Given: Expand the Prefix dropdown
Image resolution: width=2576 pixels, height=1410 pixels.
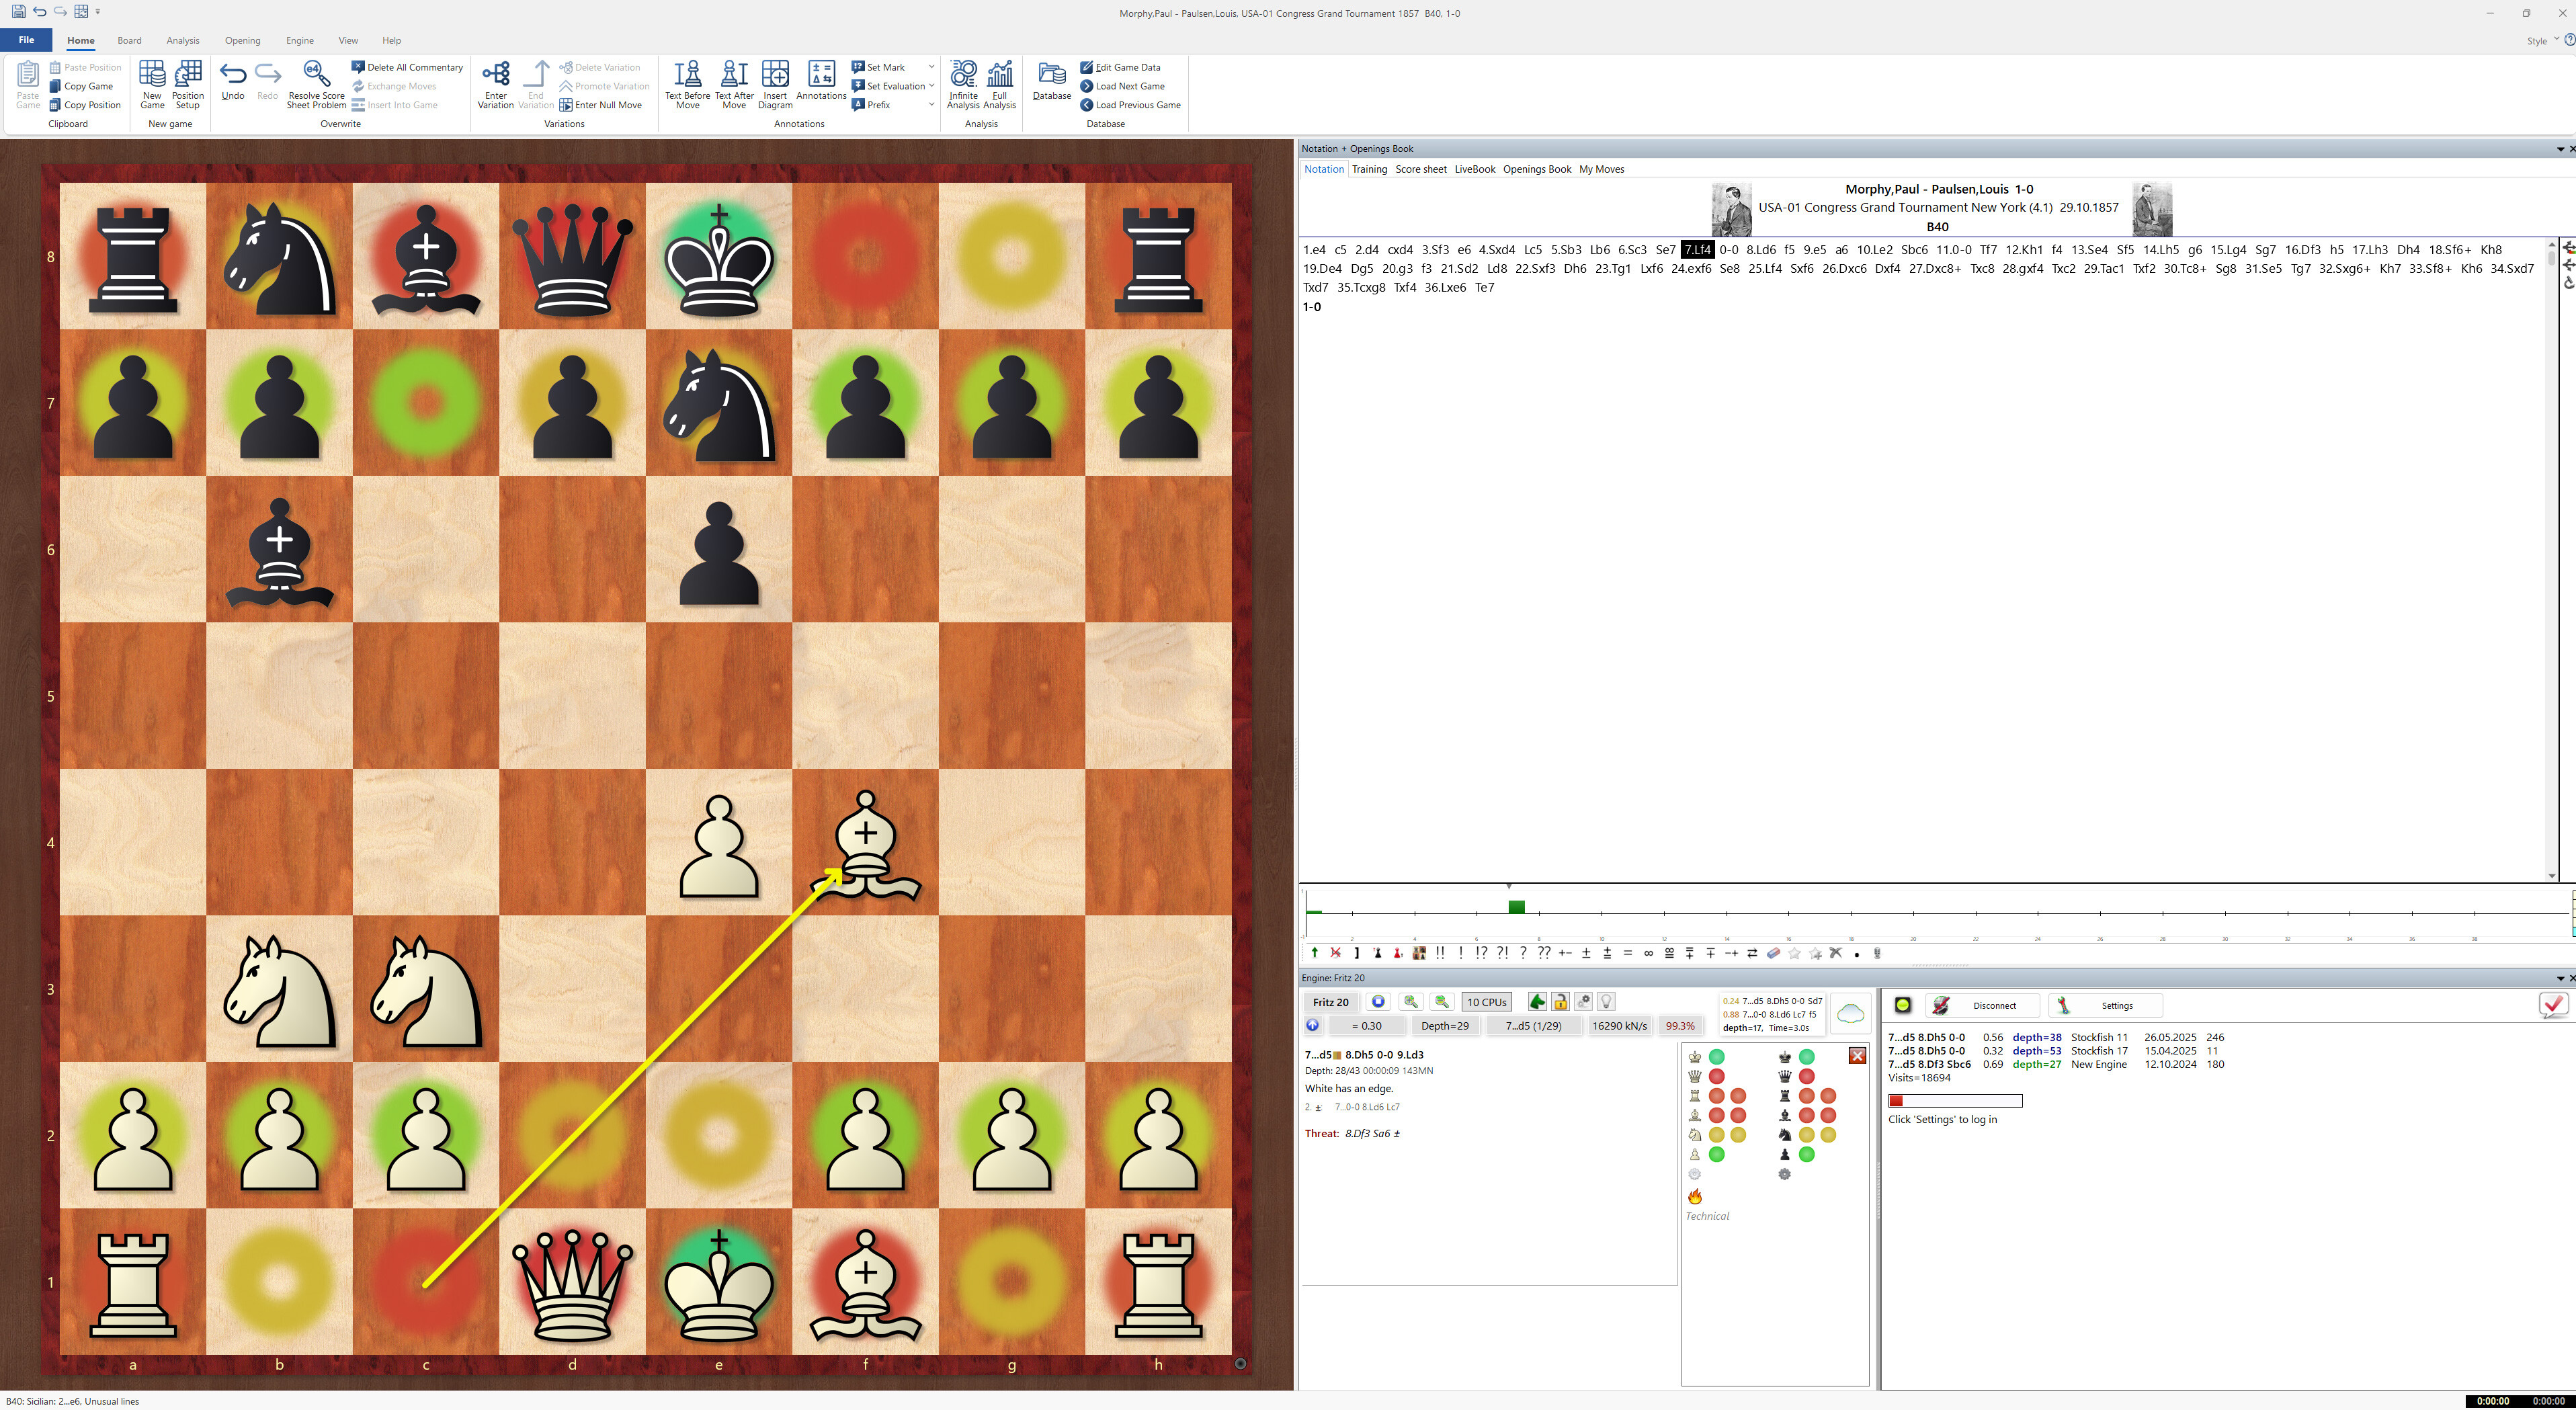Looking at the screenshot, I should click(930, 104).
